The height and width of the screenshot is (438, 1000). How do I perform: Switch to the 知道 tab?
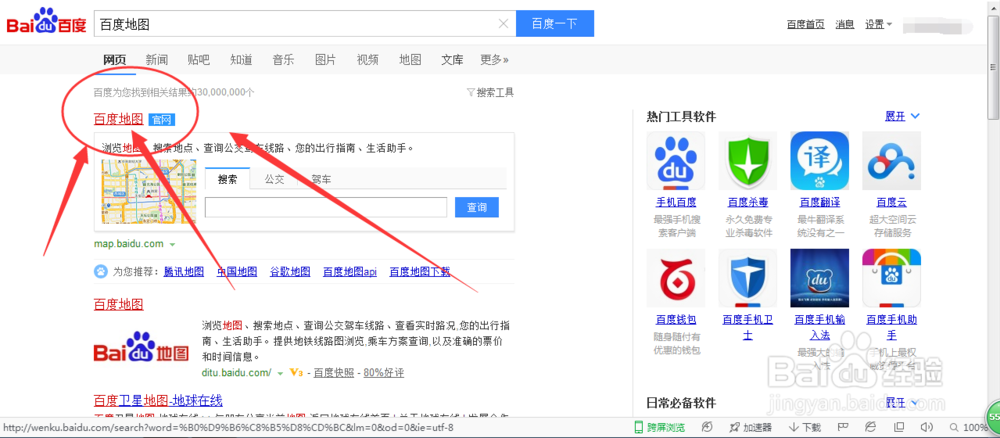coord(241,60)
